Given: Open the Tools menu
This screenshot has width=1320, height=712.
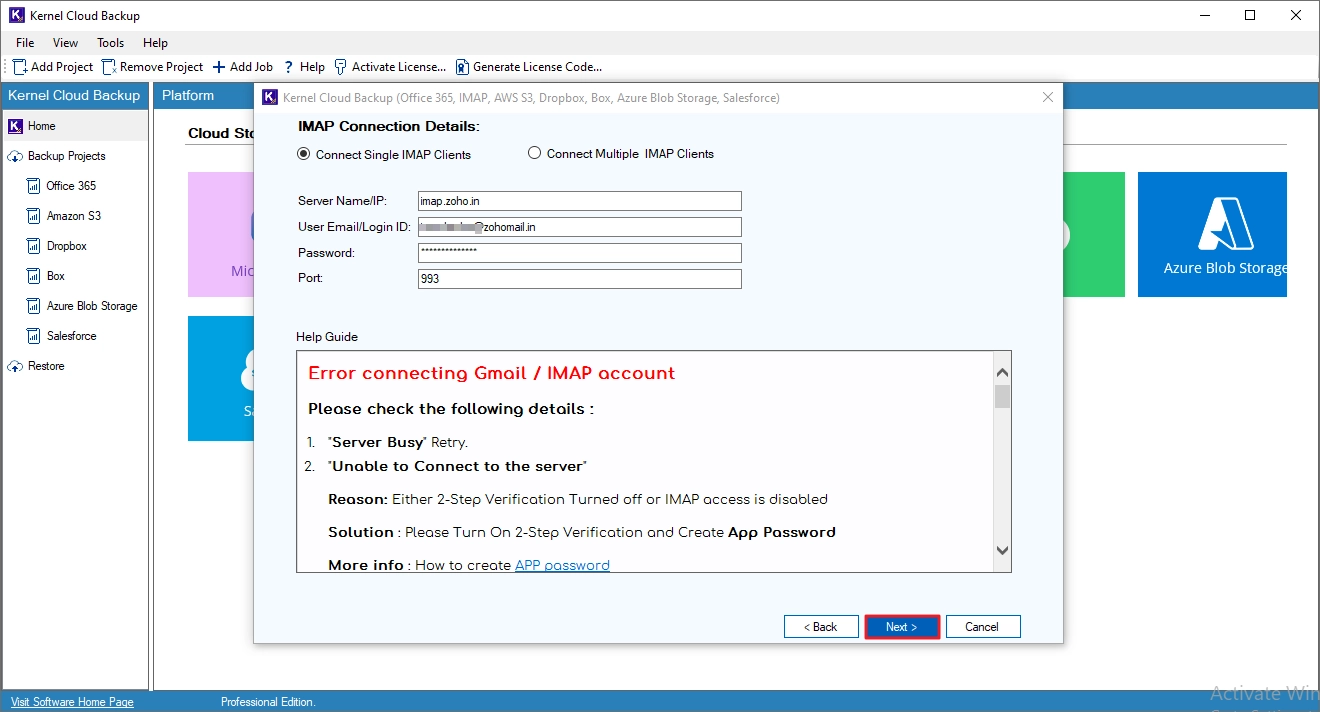Looking at the screenshot, I should click(110, 43).
